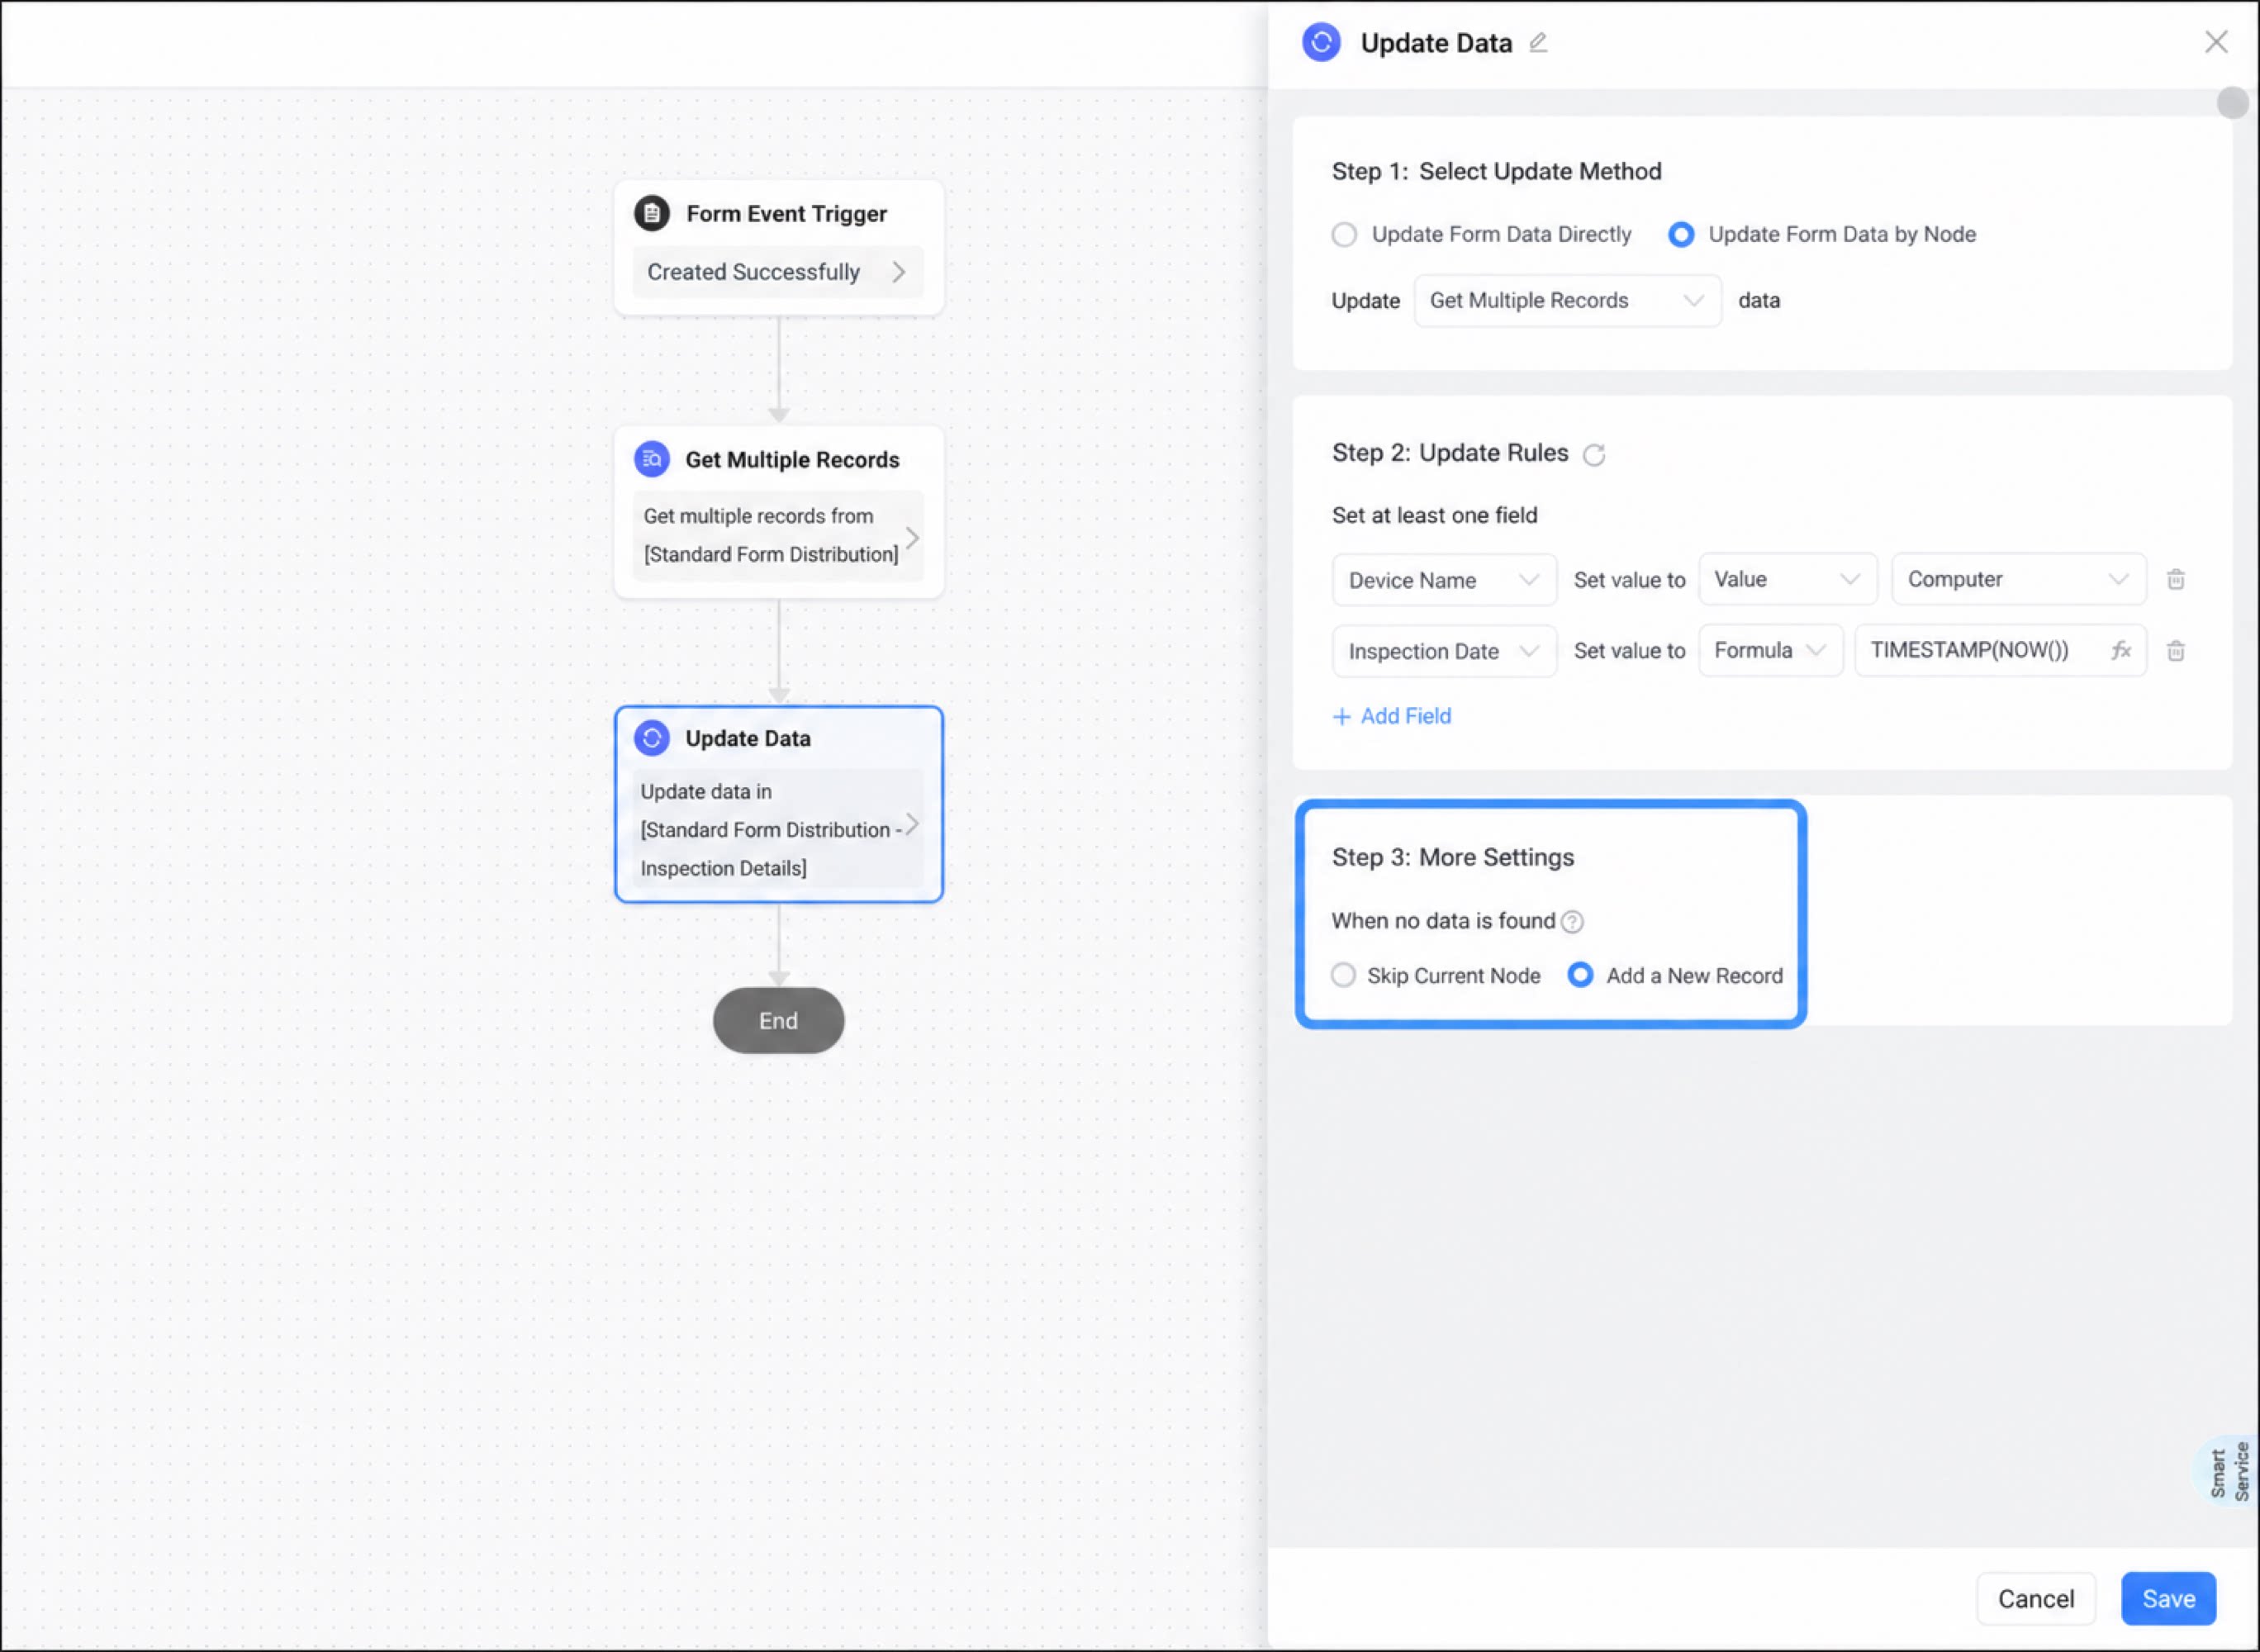
Task: Expand the Device Name field dropdown
Action: 1444,580
